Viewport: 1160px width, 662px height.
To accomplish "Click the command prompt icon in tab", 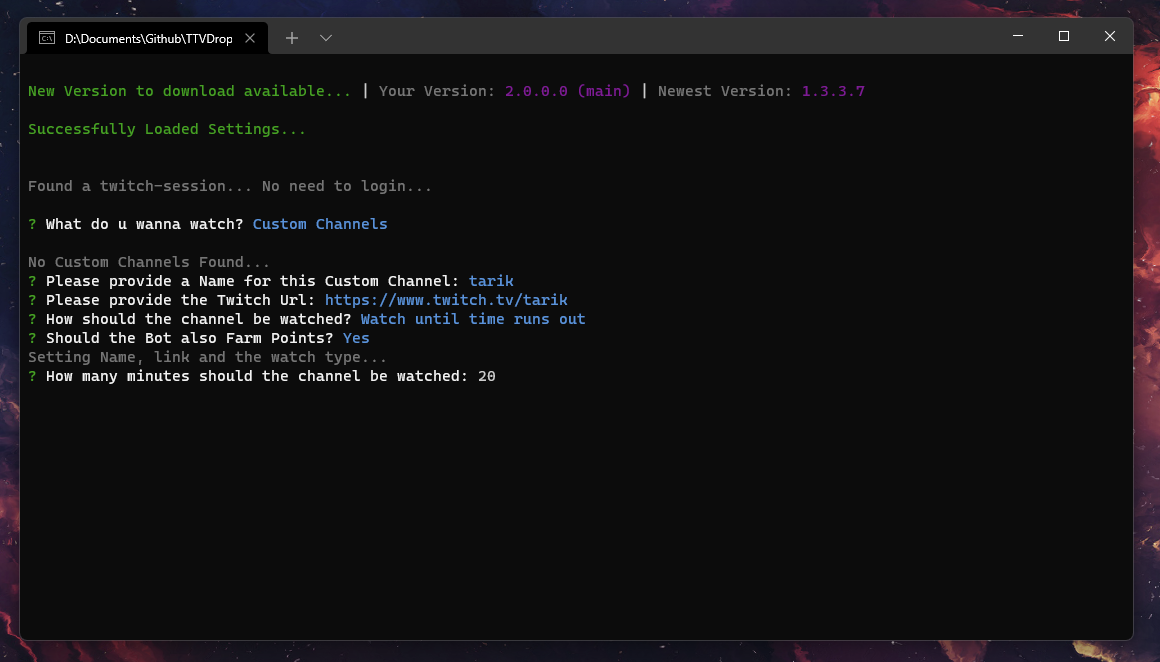I will coord(47,38).
